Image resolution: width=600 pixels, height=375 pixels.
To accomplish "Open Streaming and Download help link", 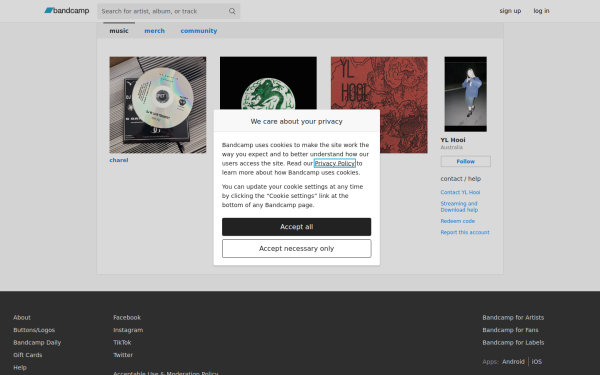I will [459, 207].
